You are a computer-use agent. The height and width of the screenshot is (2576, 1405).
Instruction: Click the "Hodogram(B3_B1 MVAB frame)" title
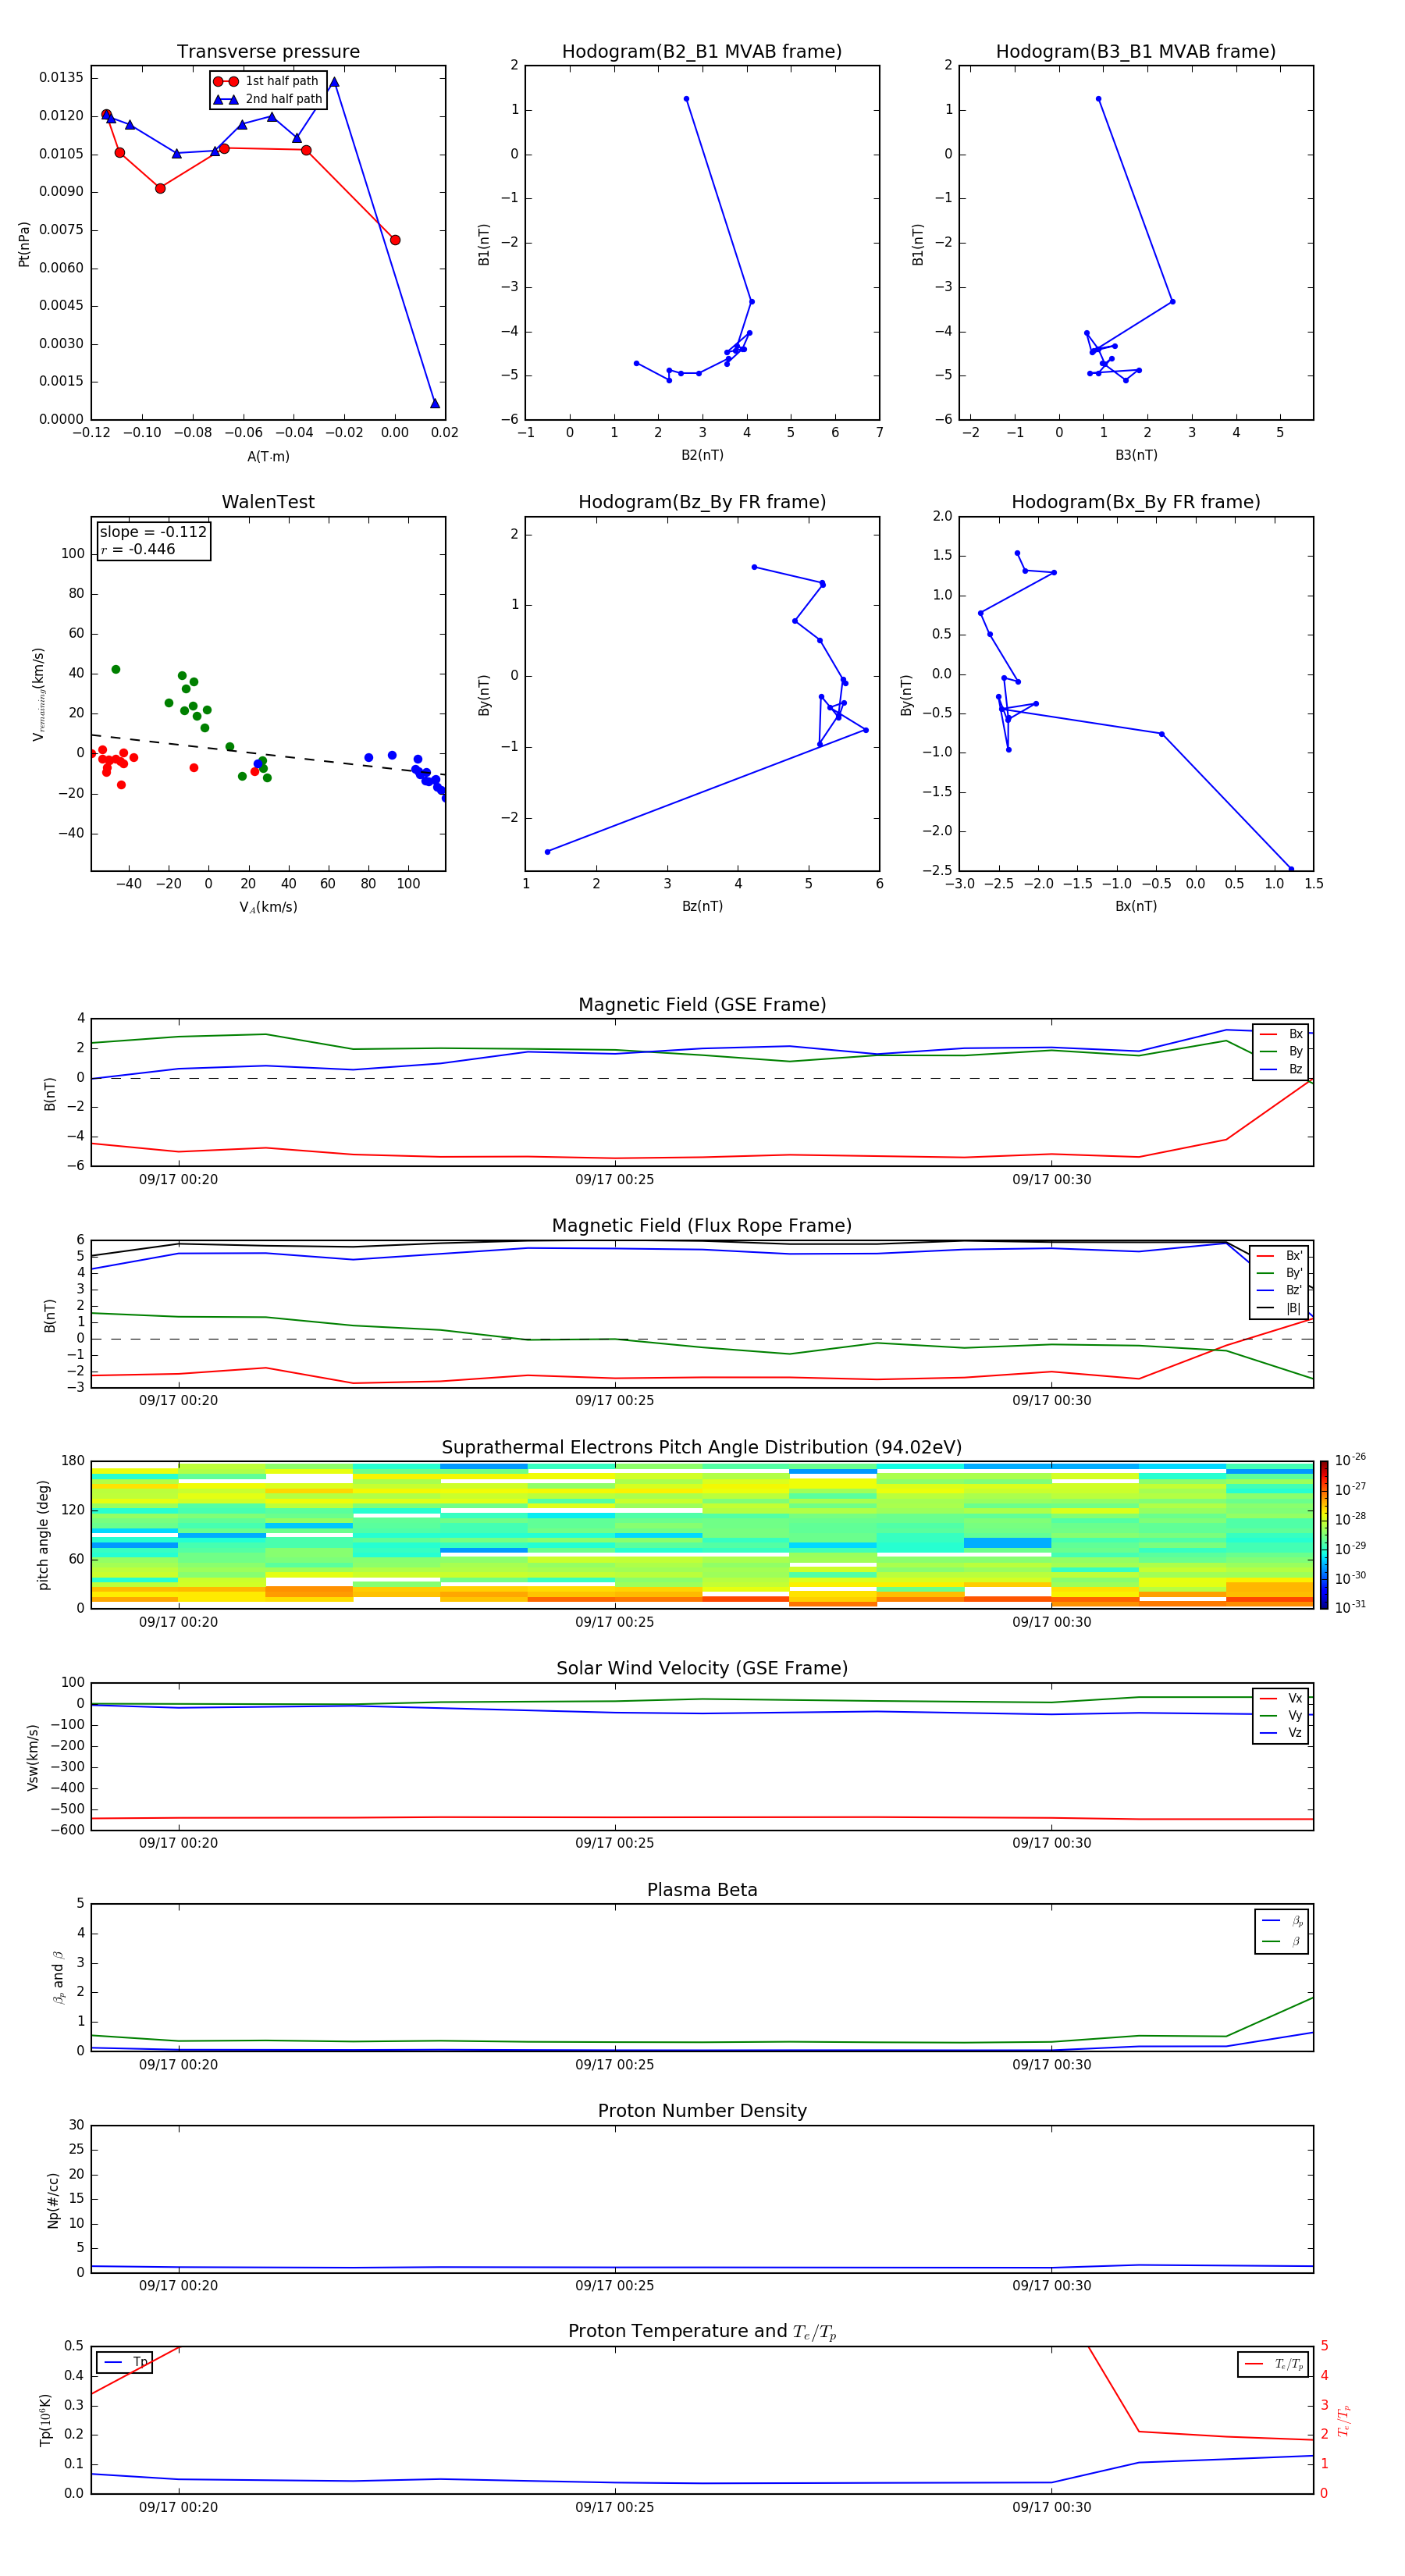(1136, 52)
